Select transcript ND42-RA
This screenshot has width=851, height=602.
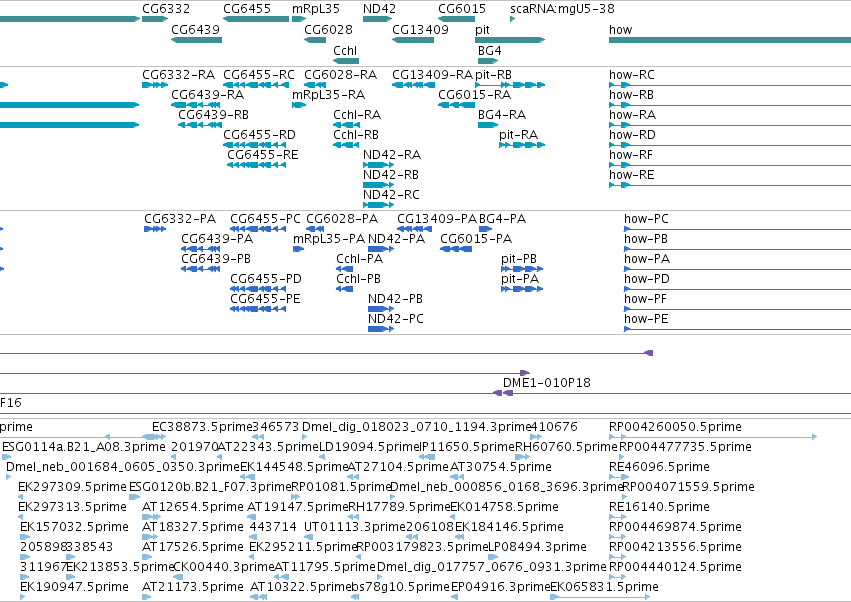click(x=392, y=155)
